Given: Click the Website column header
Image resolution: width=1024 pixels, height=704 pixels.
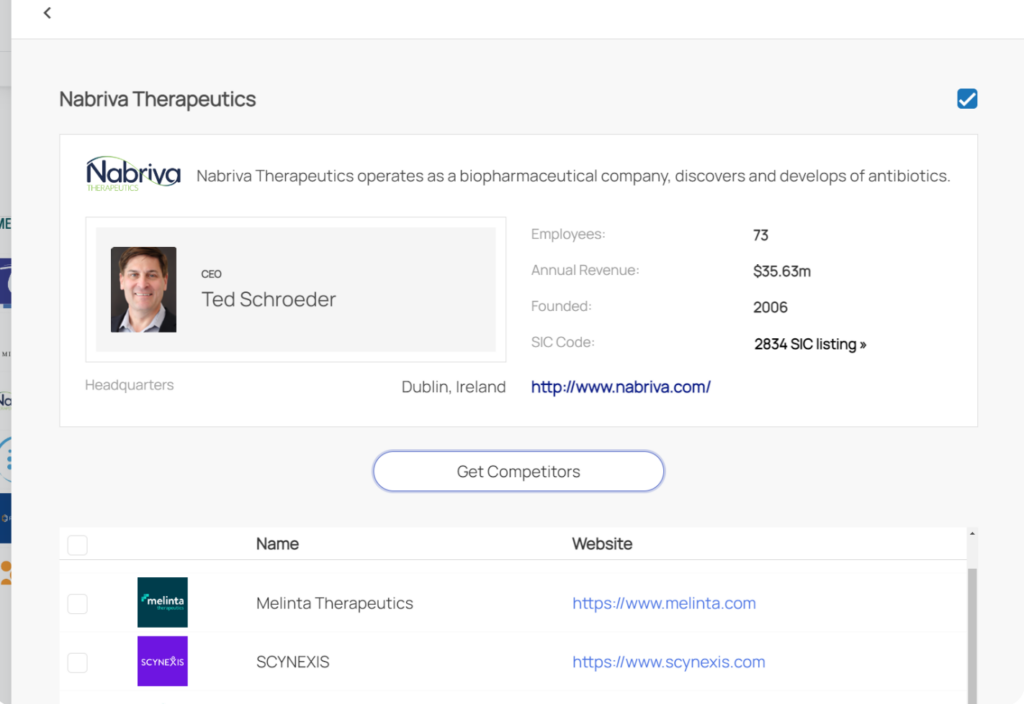Looking at the screenshot, I should tap(601, 544).
